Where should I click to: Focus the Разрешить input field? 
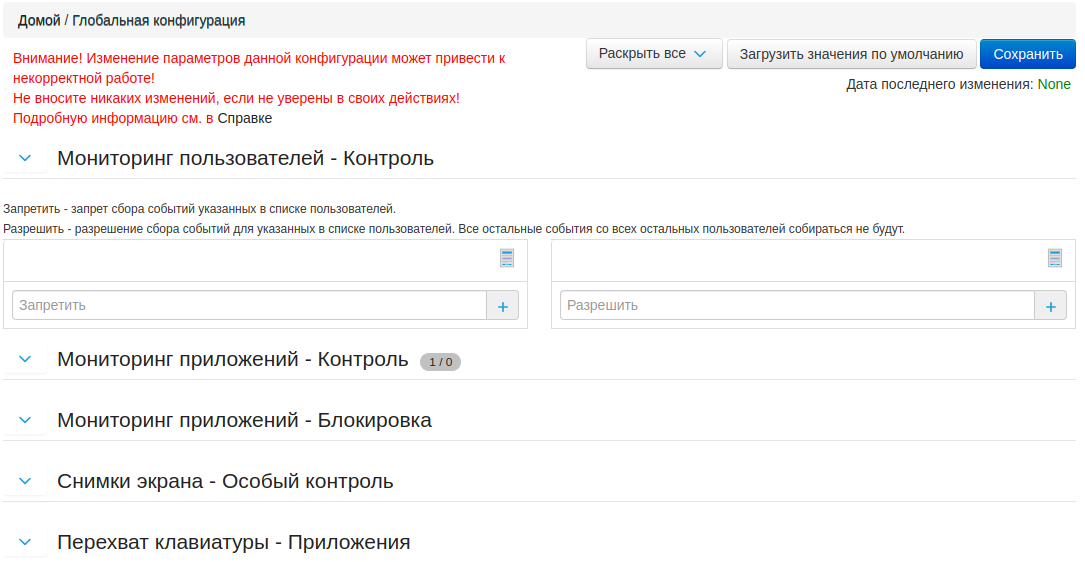[797, 305]
